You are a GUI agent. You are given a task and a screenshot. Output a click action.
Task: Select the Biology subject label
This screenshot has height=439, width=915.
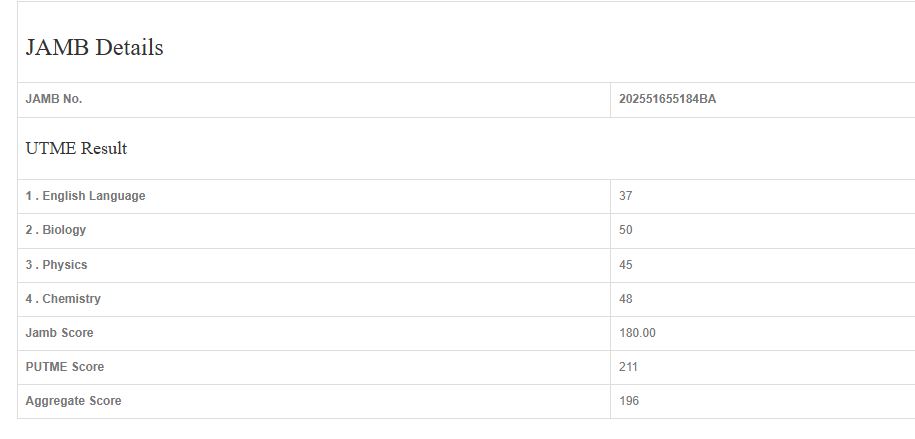[x=56, y=230]
